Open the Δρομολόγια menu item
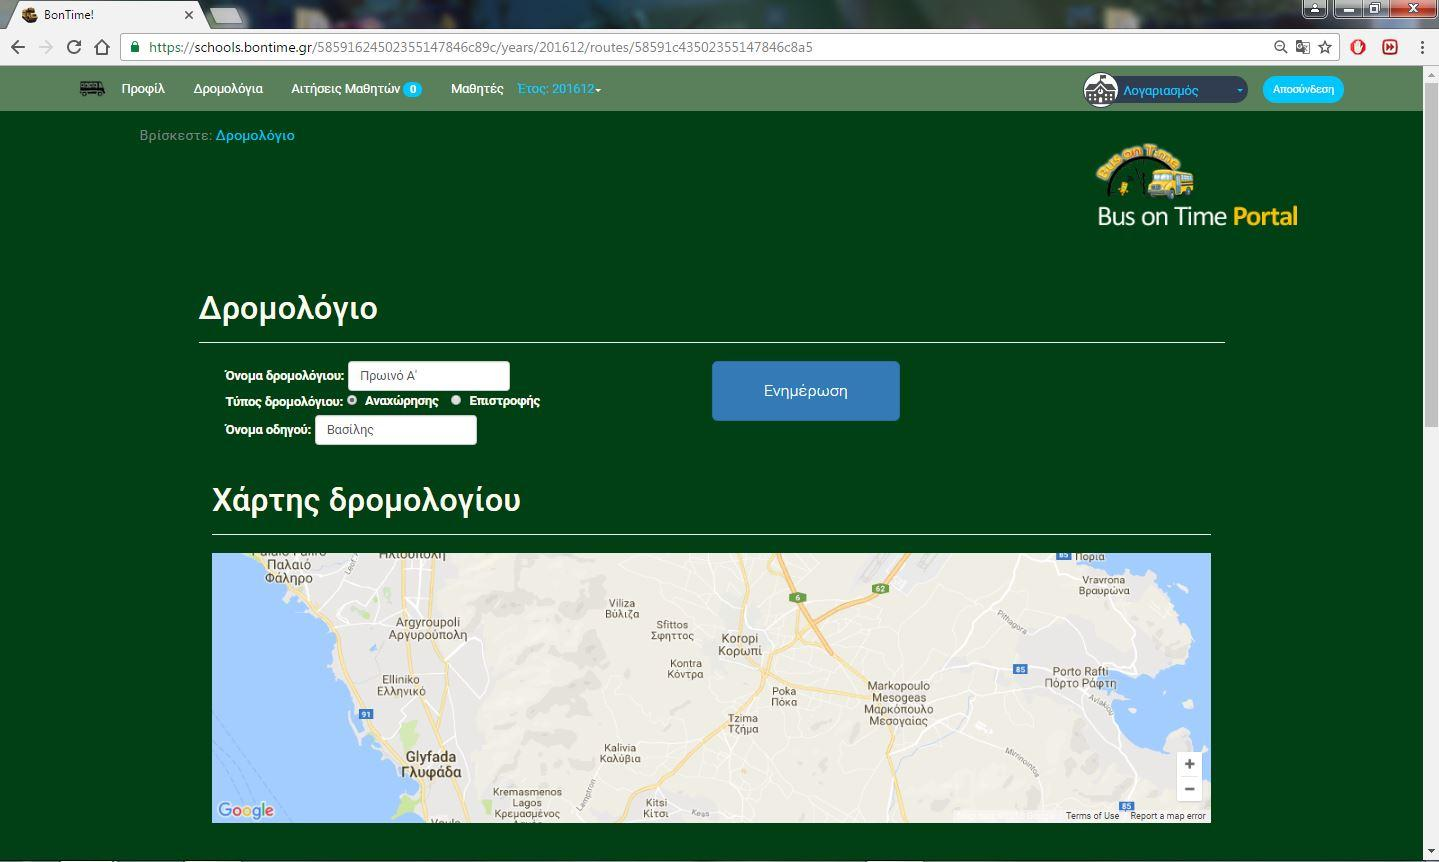The width and height of the screenshot is (1439, 862). [x=228, y=89]
